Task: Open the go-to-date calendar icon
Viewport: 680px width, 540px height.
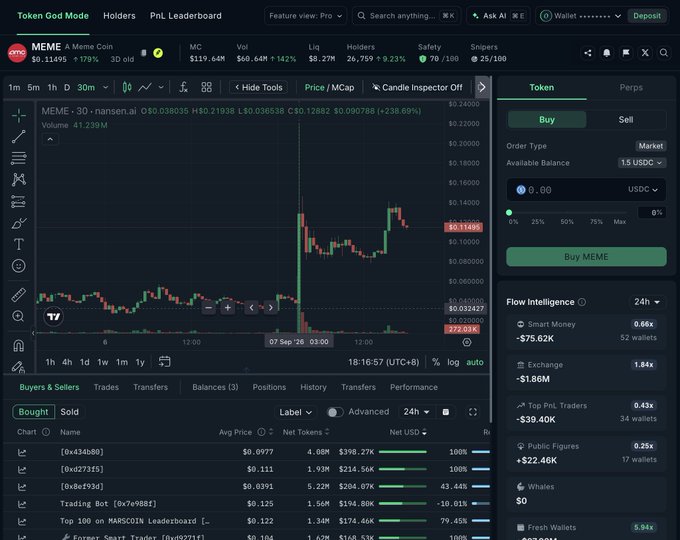Action: pos(164,362)
